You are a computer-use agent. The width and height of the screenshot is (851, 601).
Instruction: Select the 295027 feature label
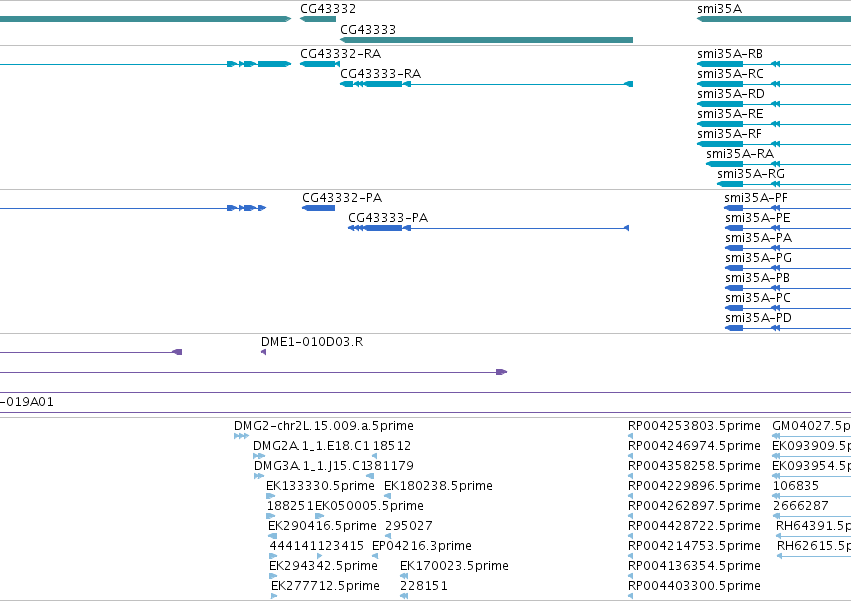pyautogui.click(x=409, y=526)
